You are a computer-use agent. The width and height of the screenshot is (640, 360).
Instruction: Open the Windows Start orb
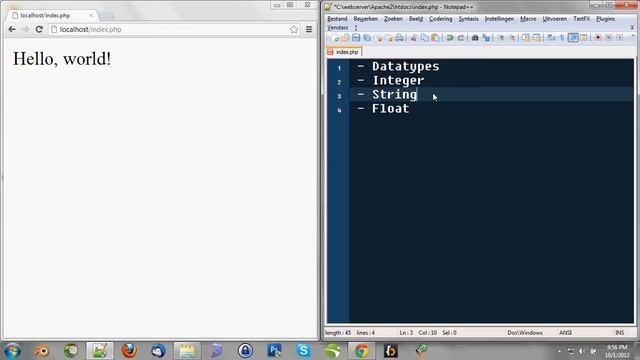click(12, 351)
